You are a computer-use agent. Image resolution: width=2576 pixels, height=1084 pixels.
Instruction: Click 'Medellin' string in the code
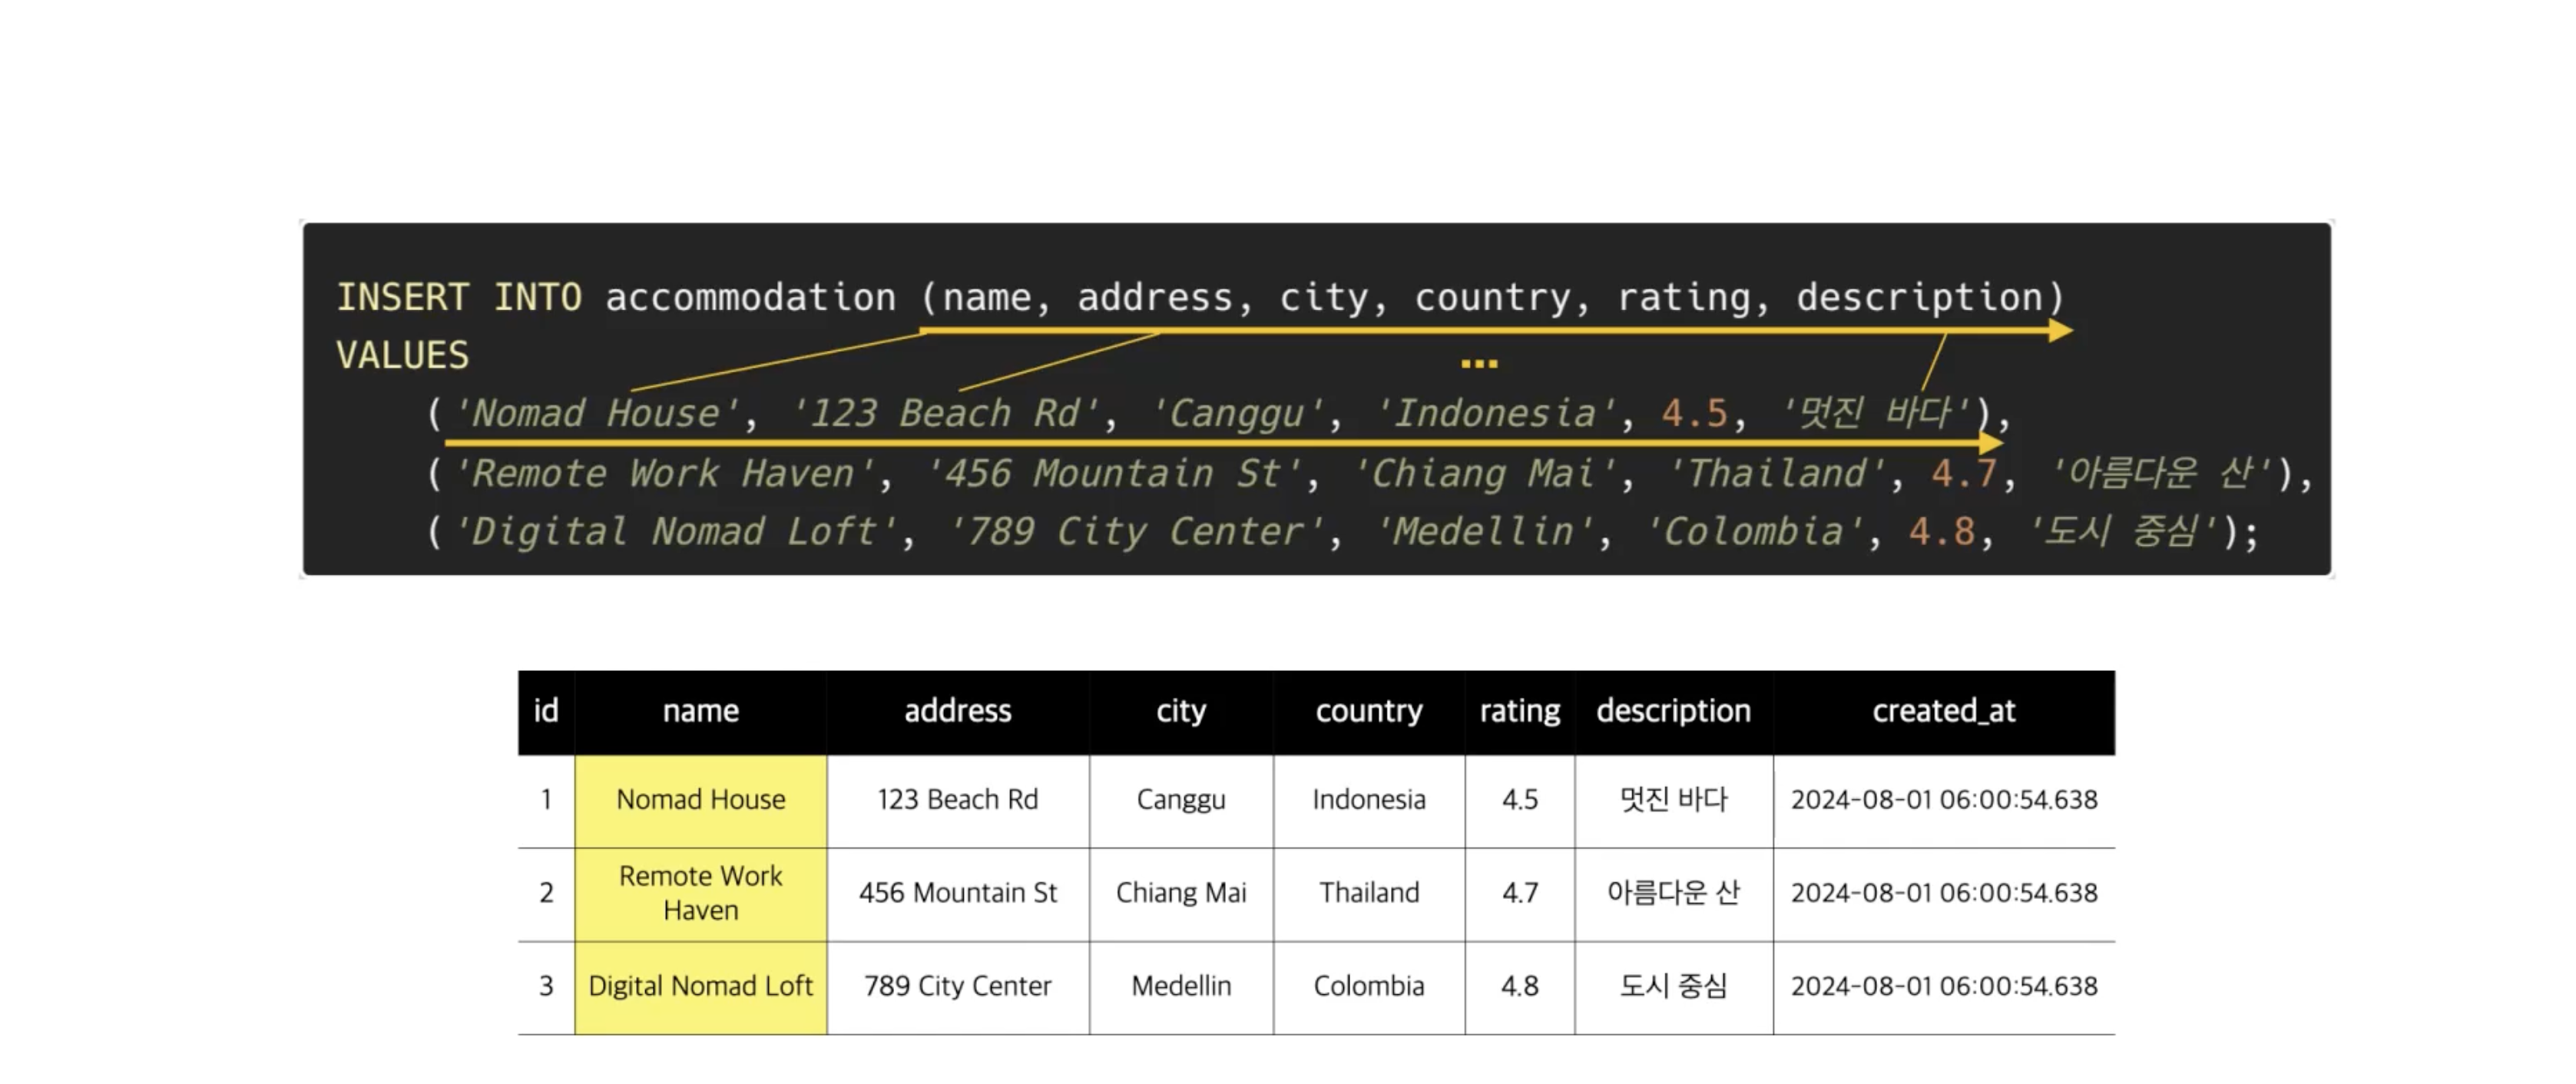coord(1485,532)
